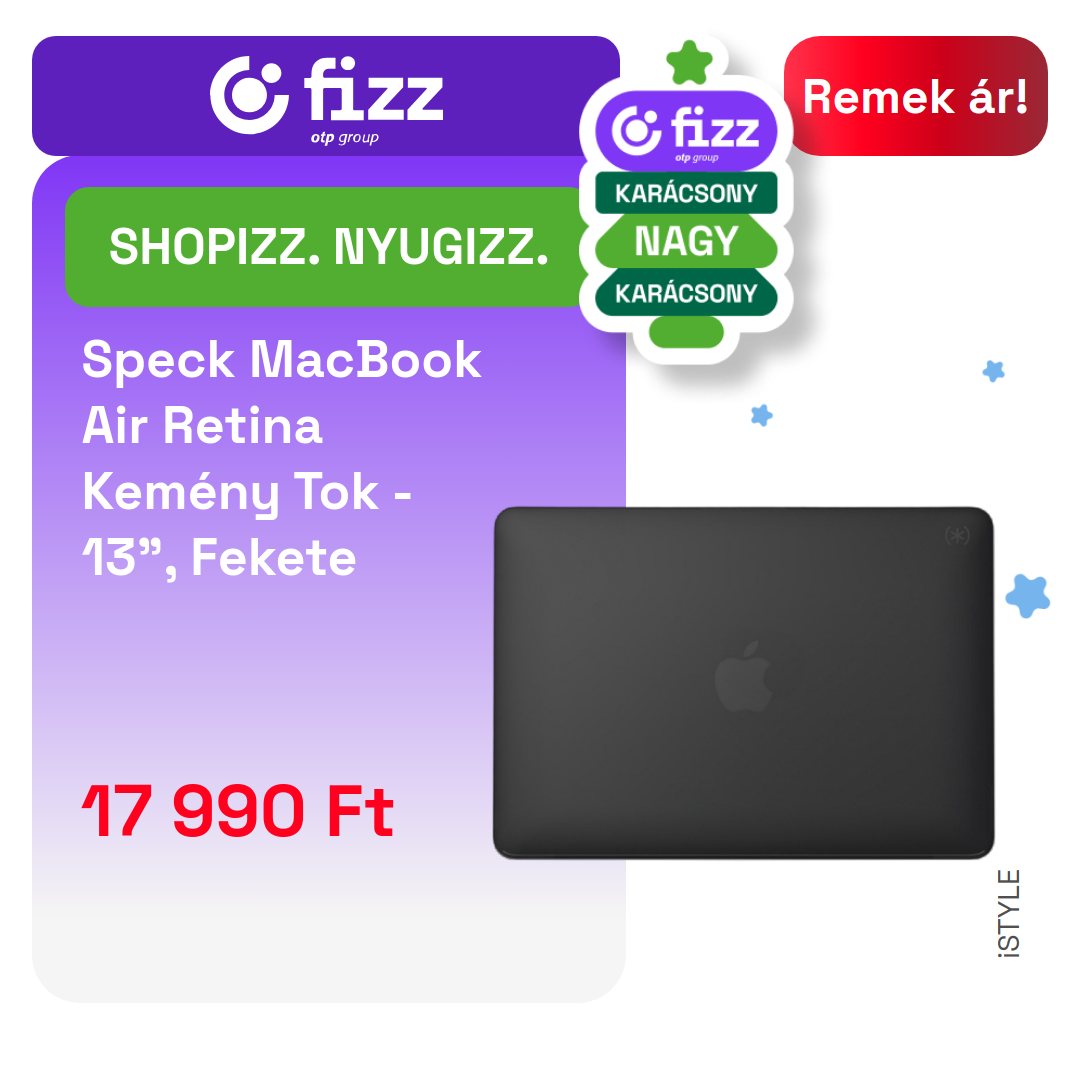Click the vertical iSTYLE brand label

[x=1008, y=913]
